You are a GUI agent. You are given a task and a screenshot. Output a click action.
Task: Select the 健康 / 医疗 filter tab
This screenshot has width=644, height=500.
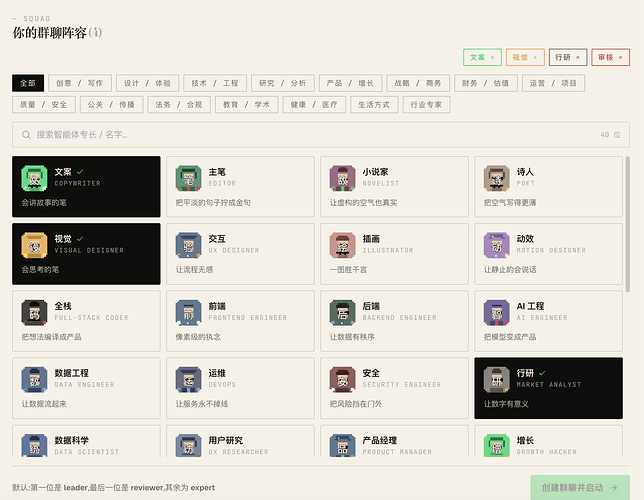pos(314,105)
